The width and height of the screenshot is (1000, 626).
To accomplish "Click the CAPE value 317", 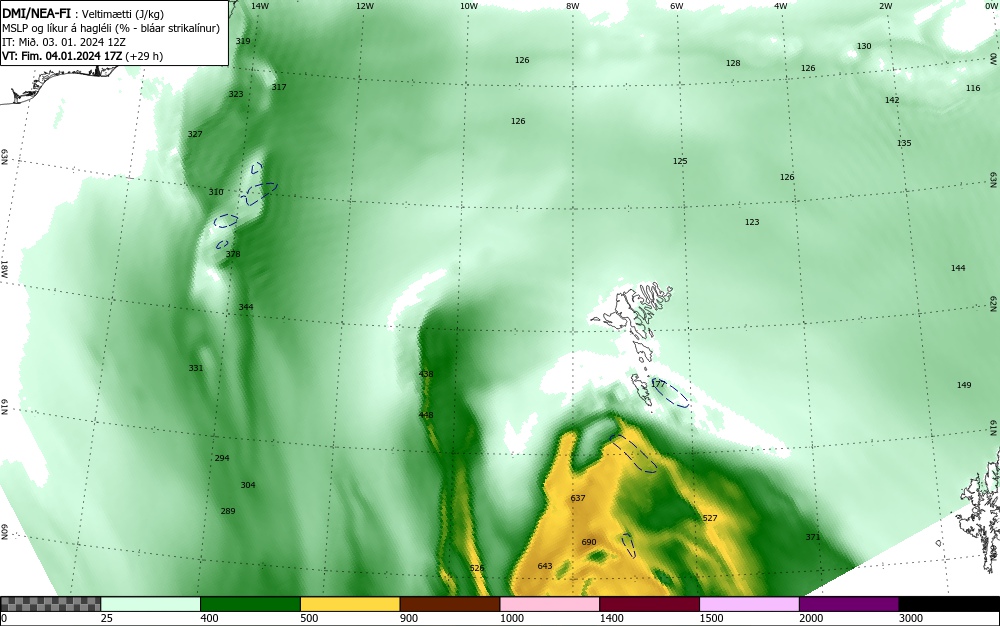I will [x=279, y=87].
